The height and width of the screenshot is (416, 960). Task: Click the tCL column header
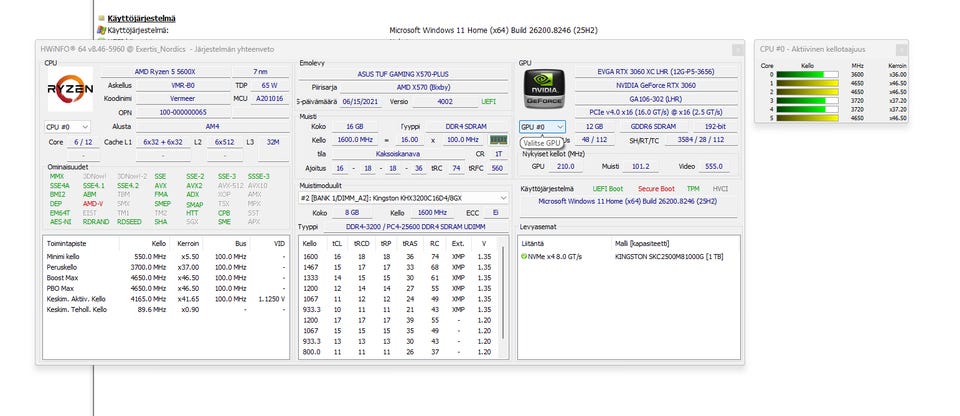point(337,243)
